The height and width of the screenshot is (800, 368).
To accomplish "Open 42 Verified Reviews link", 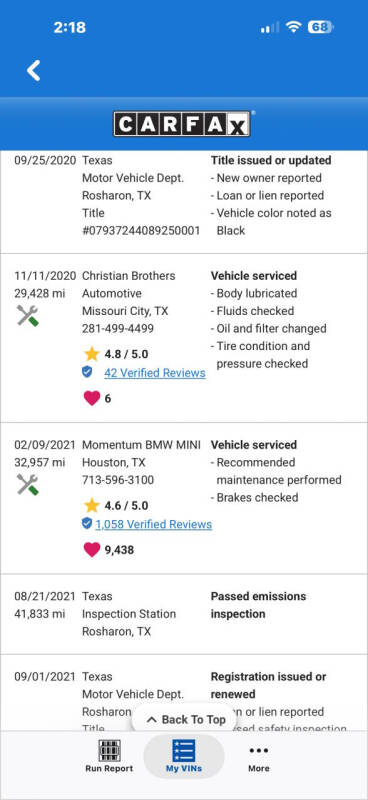I will pos(155,373).
